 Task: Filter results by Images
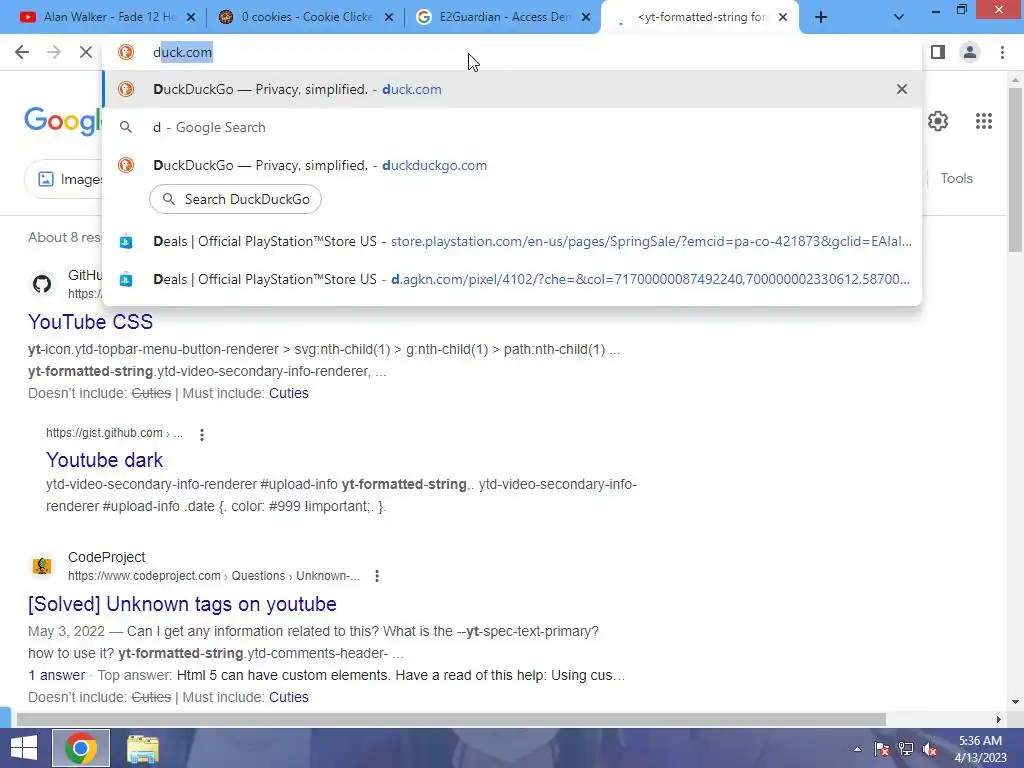(64, 179)
